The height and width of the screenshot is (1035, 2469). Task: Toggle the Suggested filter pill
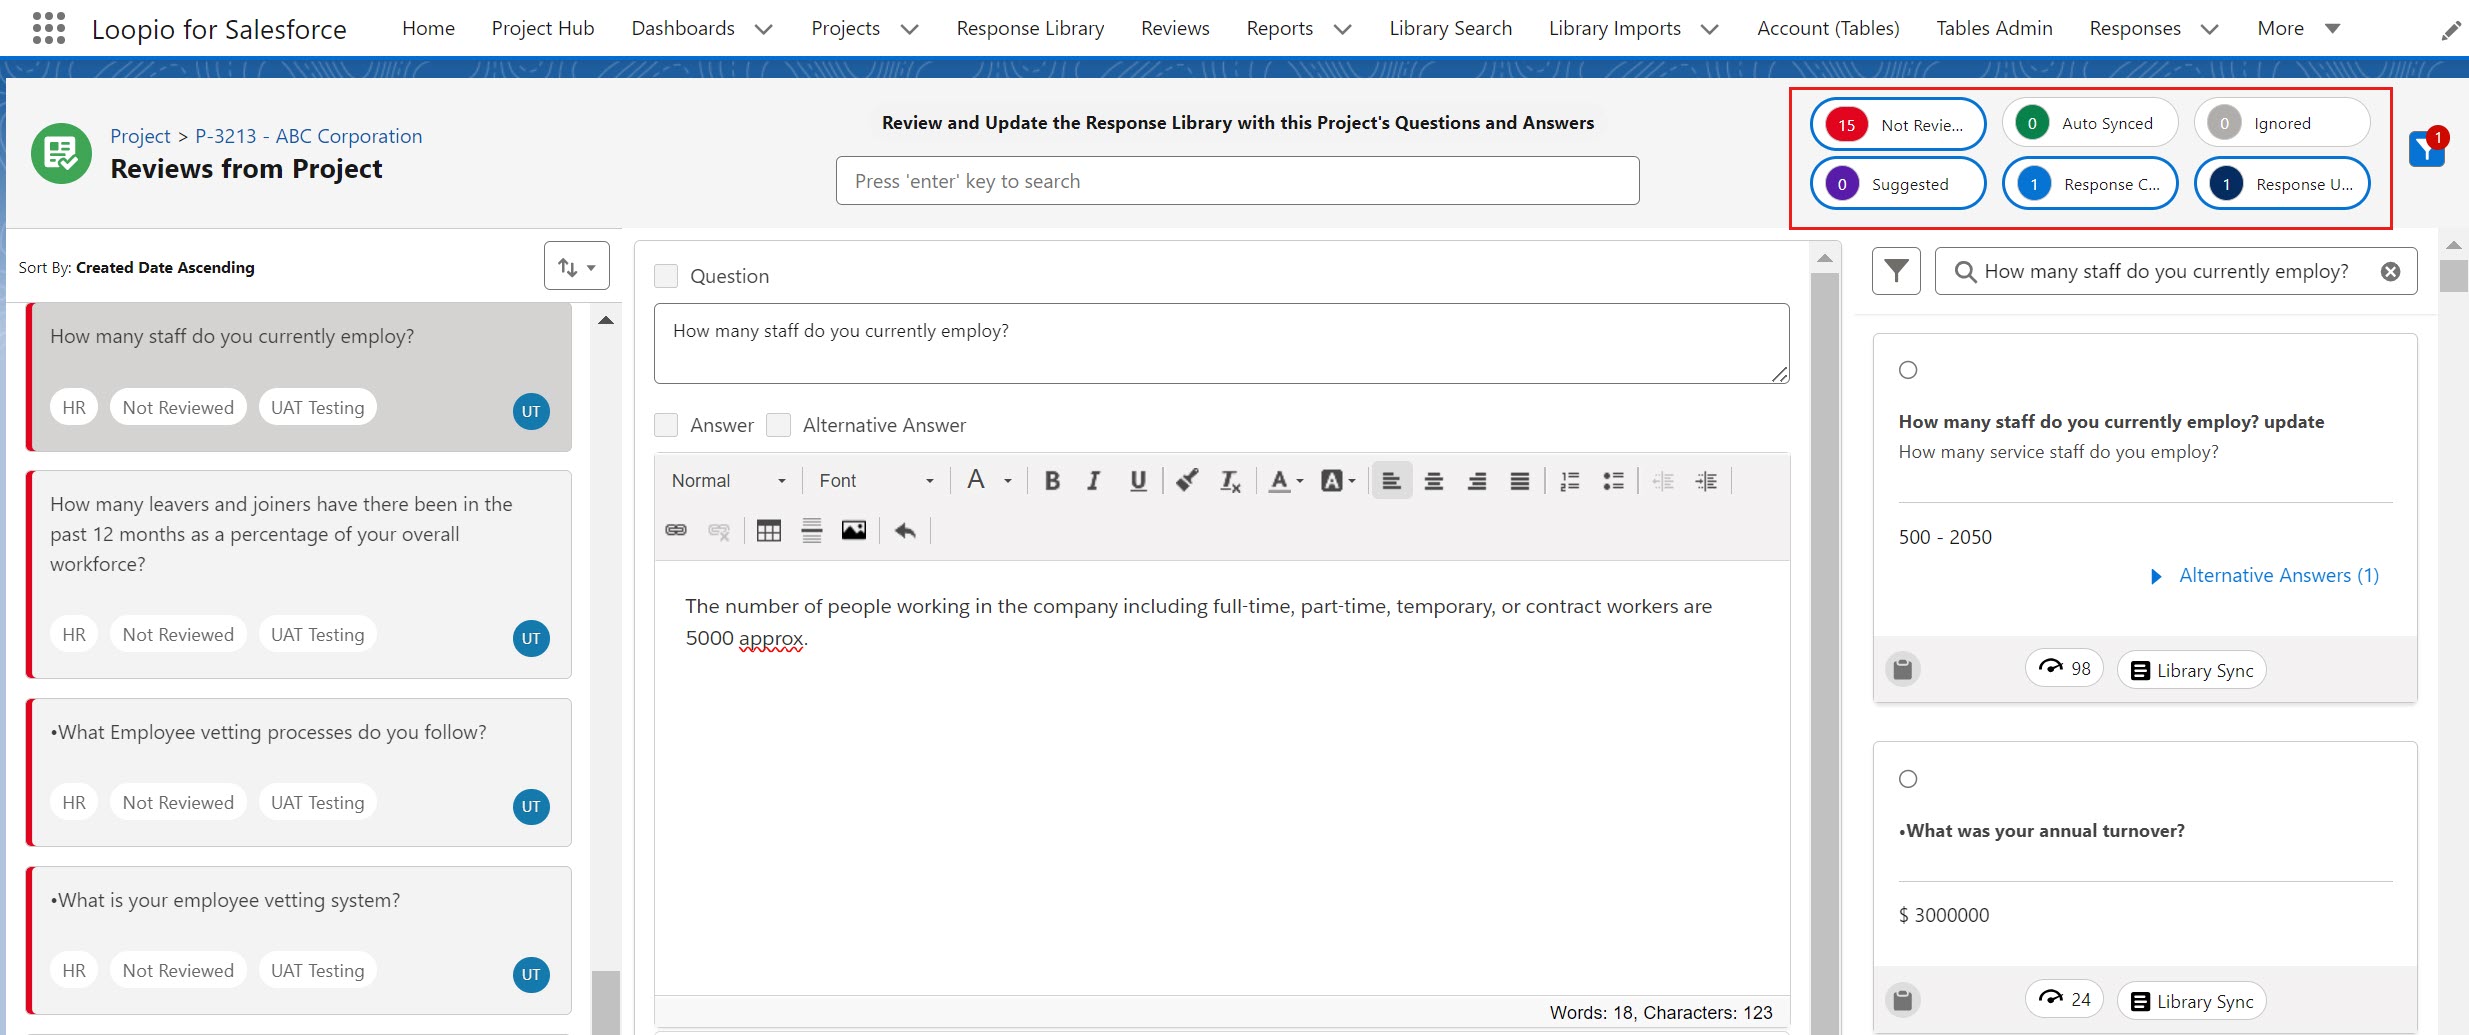coord(1898,184)
